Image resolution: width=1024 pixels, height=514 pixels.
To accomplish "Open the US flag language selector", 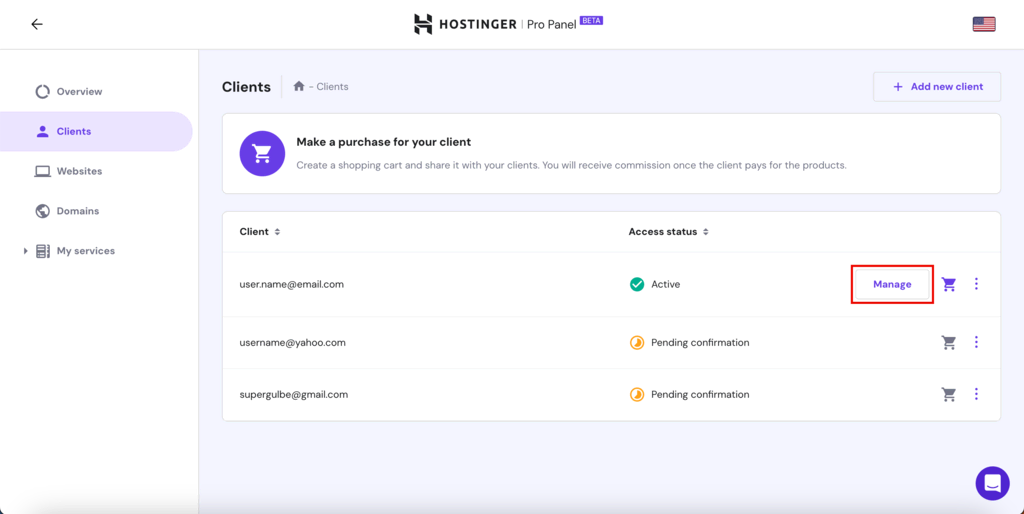I will point(984,24).
